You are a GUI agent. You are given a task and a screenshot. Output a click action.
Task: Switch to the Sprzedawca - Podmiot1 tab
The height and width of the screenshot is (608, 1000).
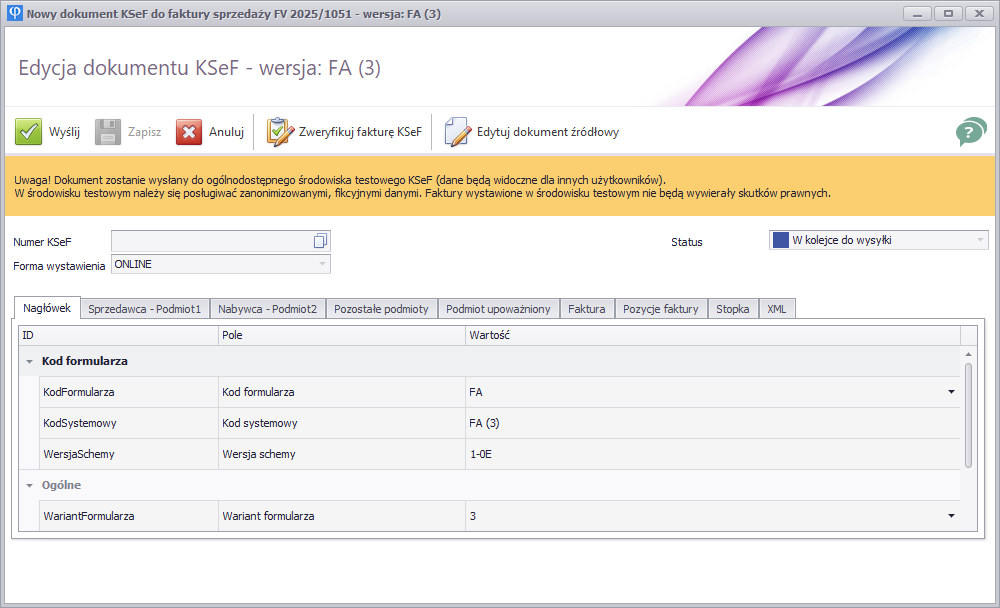point(144,309)
